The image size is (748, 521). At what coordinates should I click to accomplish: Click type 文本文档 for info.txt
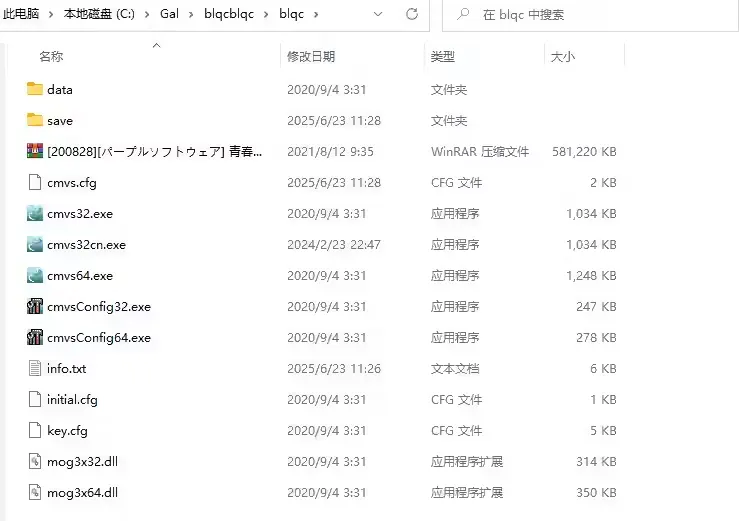click(455, 369)
